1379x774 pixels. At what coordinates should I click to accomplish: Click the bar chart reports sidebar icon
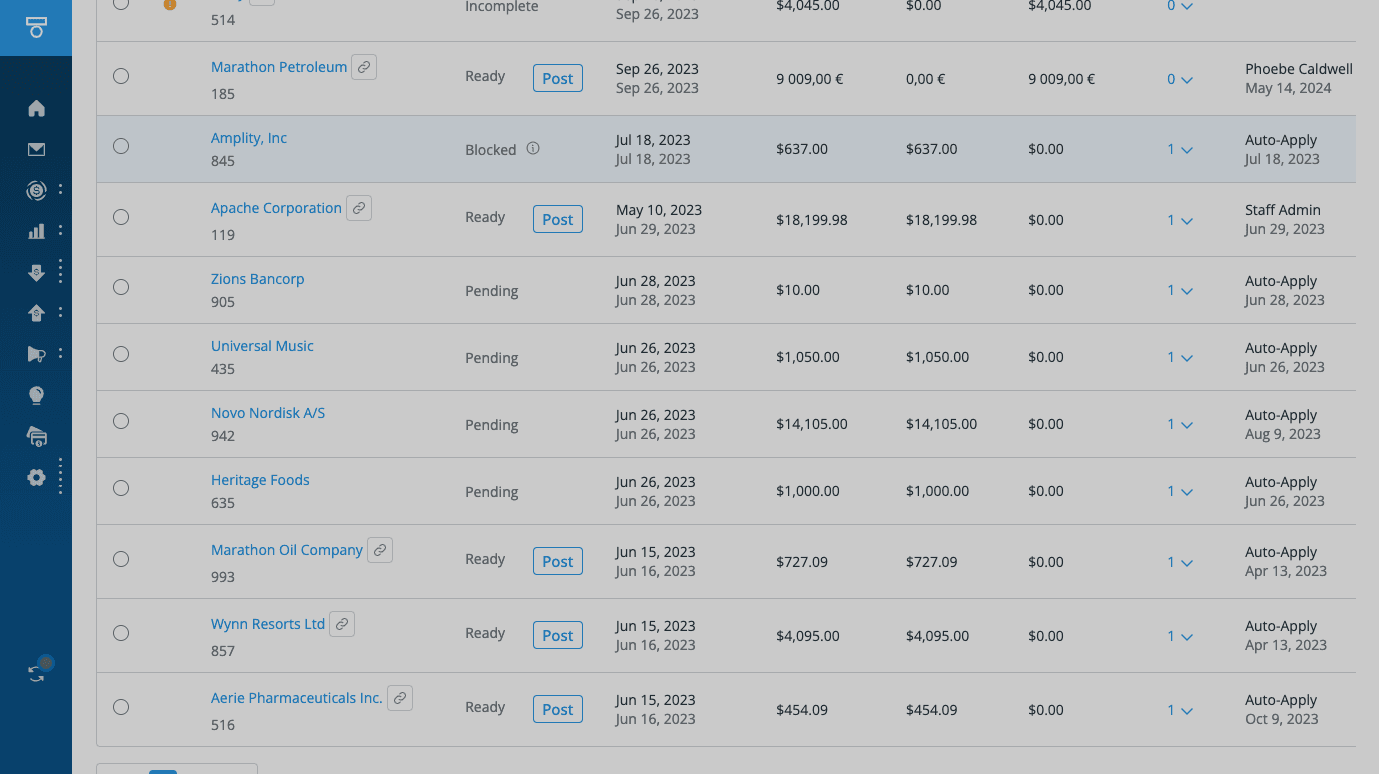[x=36, y=231]
